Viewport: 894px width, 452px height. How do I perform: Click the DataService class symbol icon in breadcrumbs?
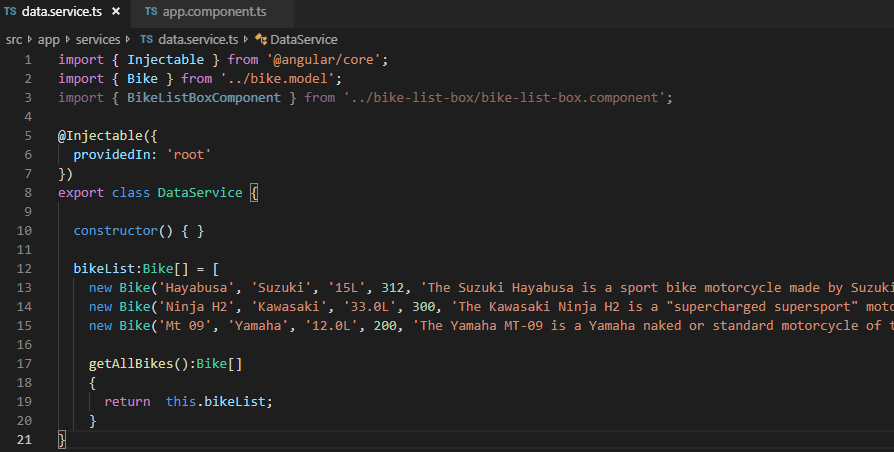[x=261, y=39]
